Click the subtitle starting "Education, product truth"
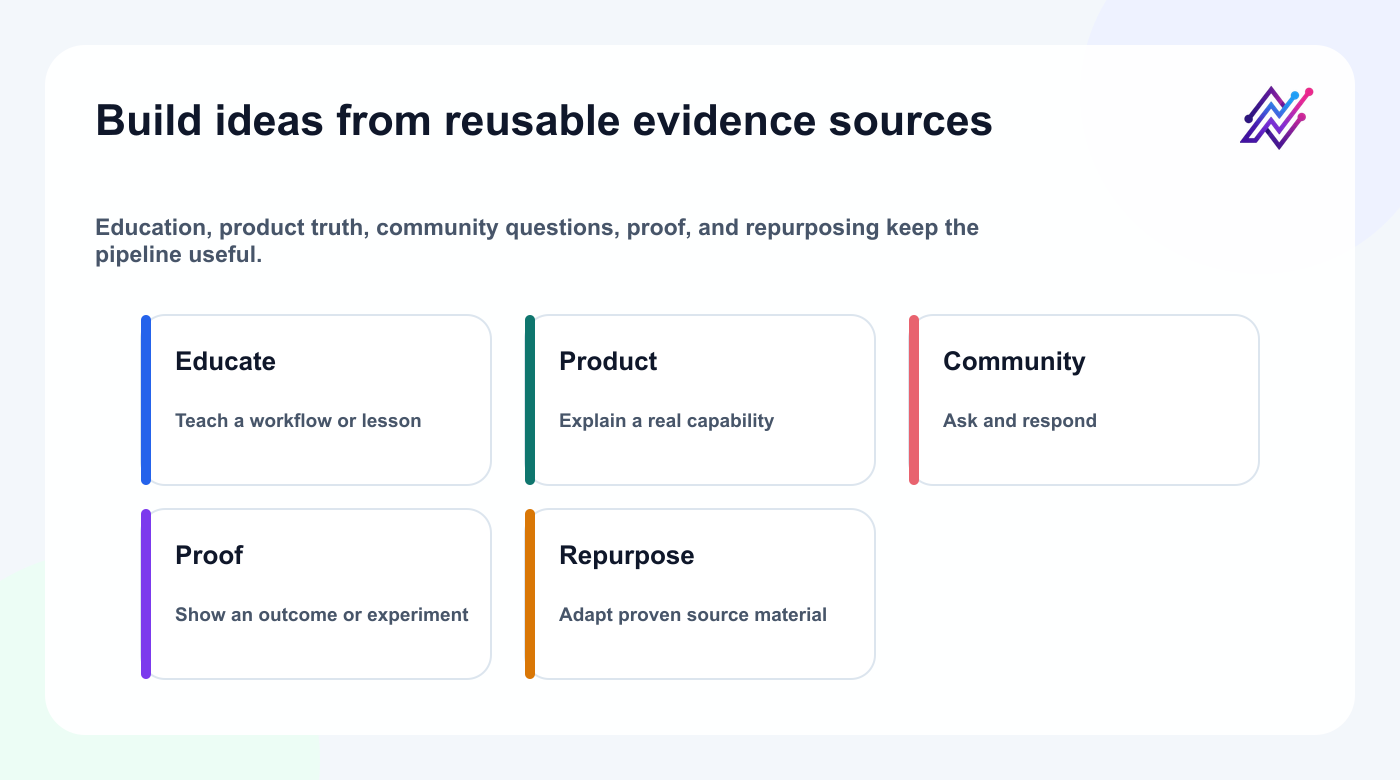 click(537, 241)
